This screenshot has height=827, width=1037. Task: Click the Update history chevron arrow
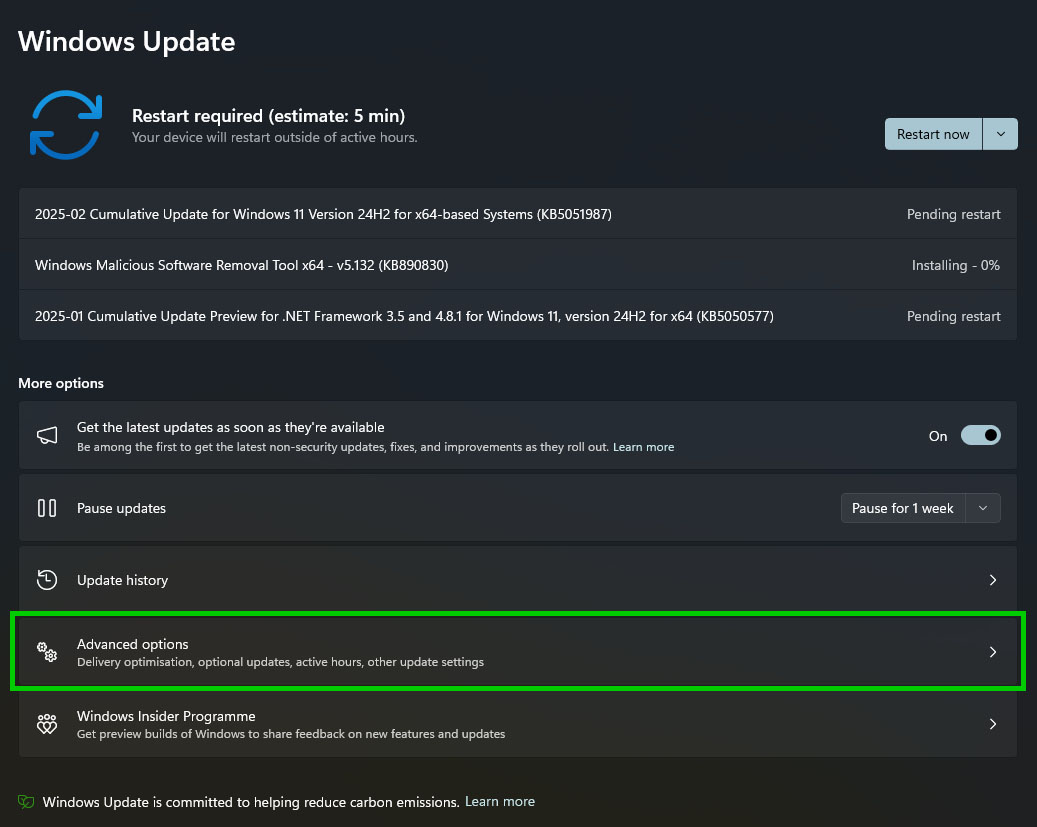coord(992,580)
